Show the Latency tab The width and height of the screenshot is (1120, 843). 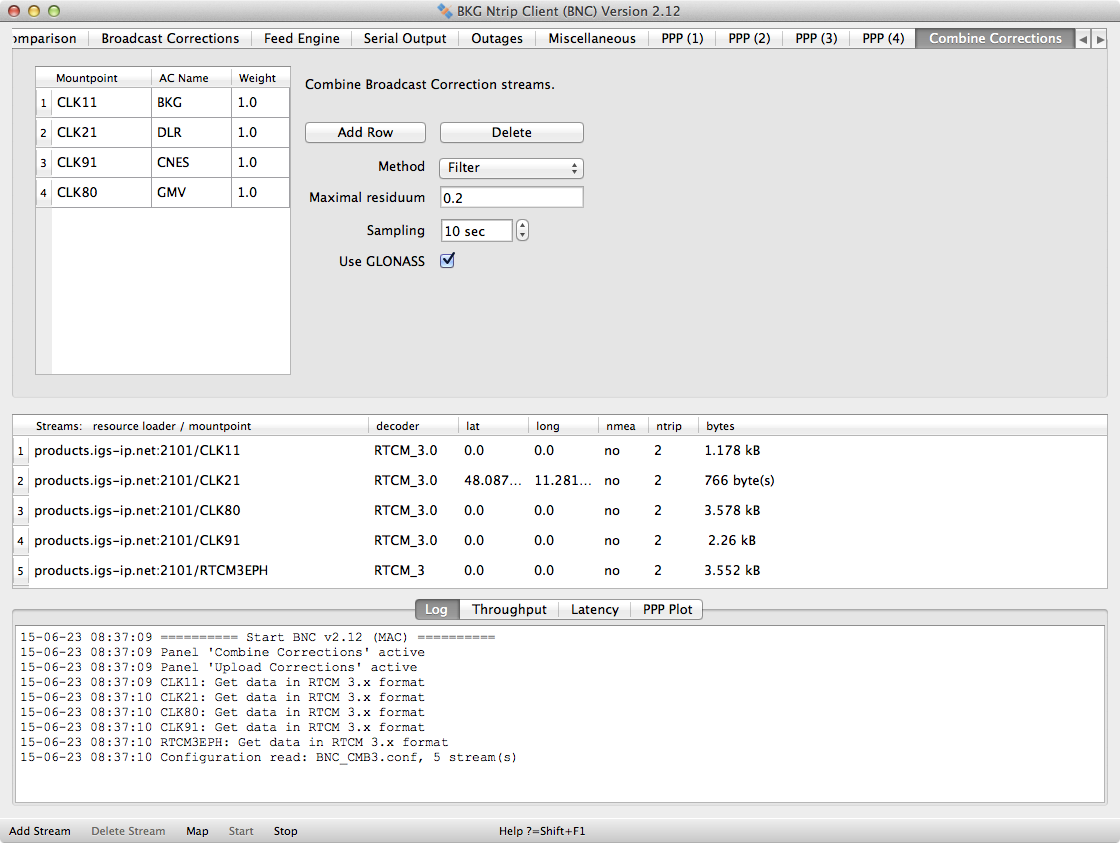(x=594, y=609)
